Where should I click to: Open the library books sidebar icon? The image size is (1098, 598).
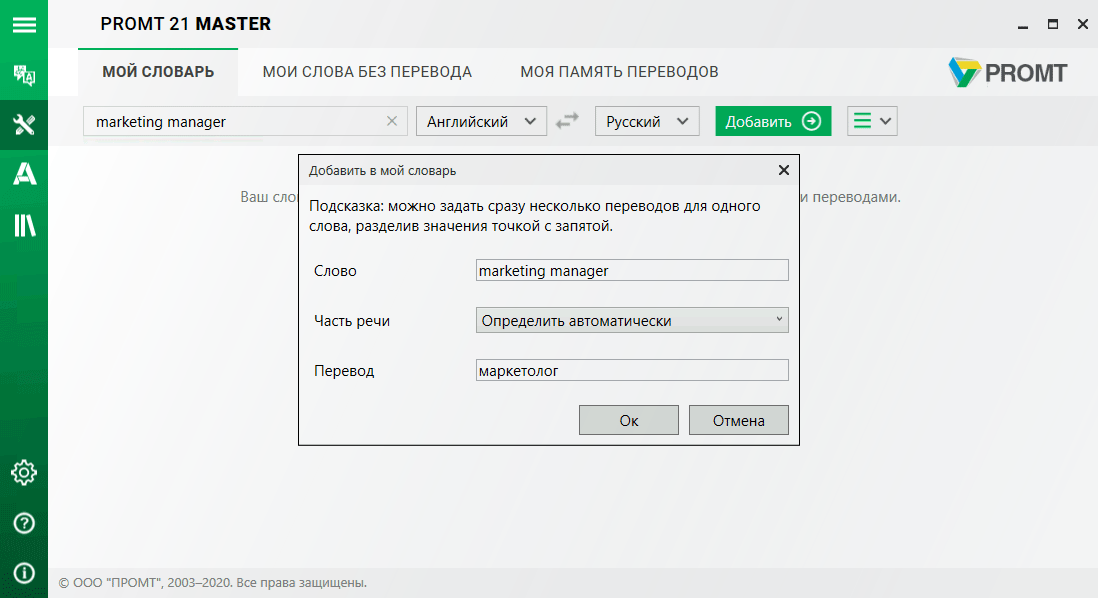coord(24,225)
